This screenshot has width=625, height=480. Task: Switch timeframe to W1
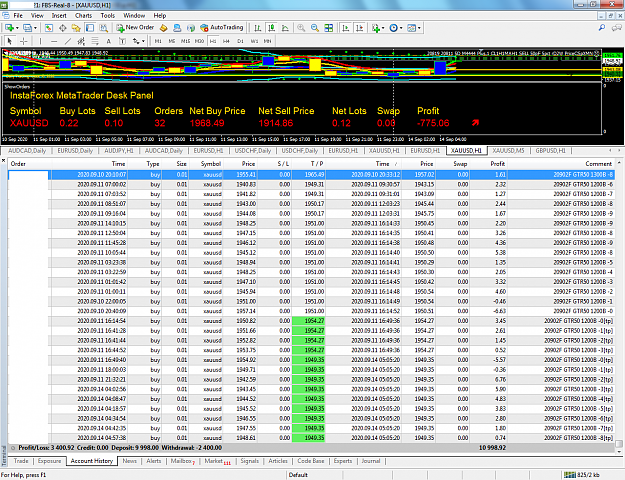(254, 41)
